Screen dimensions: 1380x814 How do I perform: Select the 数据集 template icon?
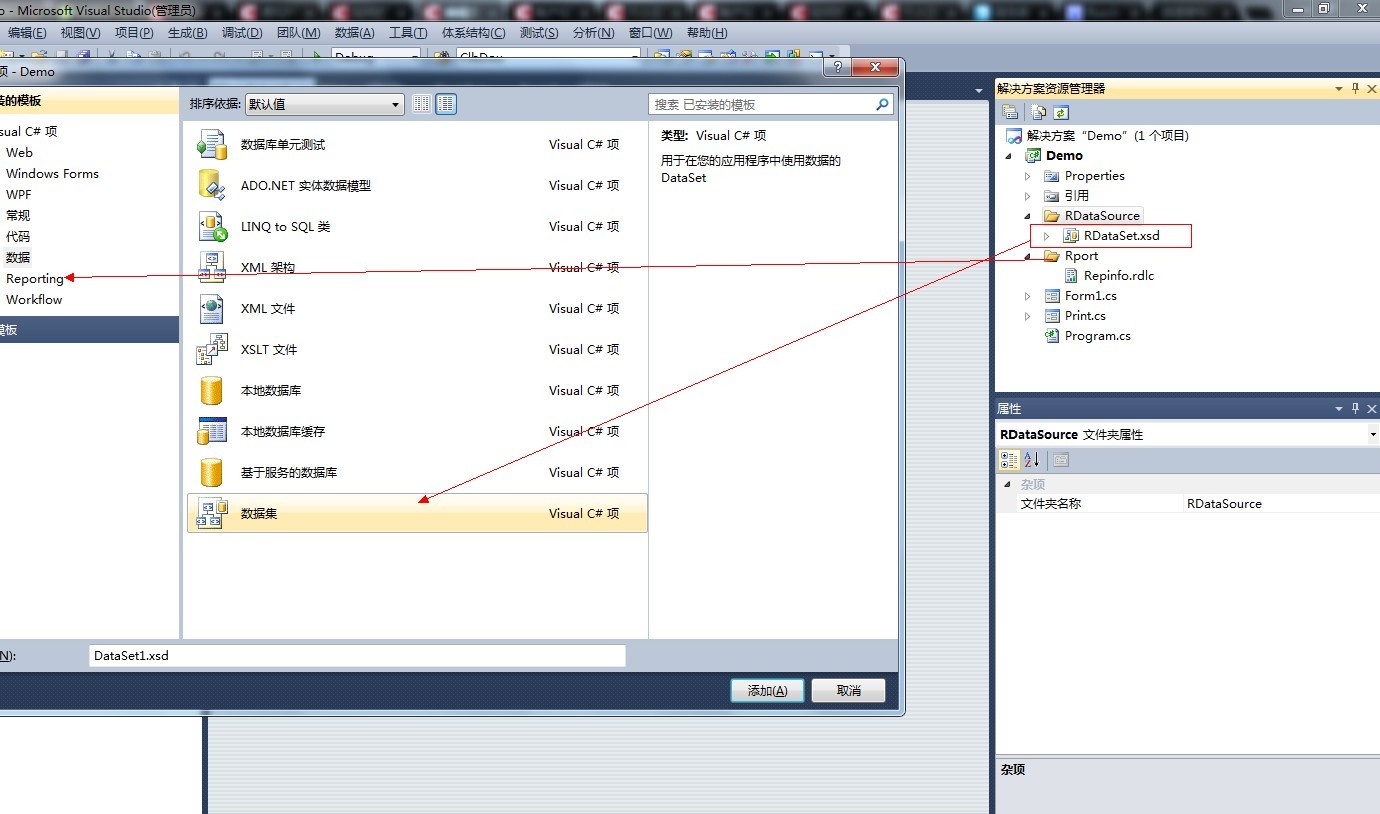[x=212, y=514]
